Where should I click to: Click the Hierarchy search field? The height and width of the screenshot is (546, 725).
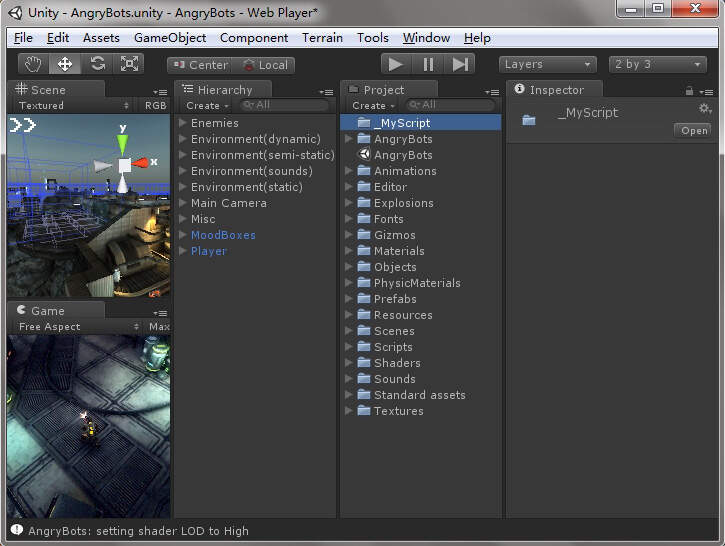(x=284, y=105)
